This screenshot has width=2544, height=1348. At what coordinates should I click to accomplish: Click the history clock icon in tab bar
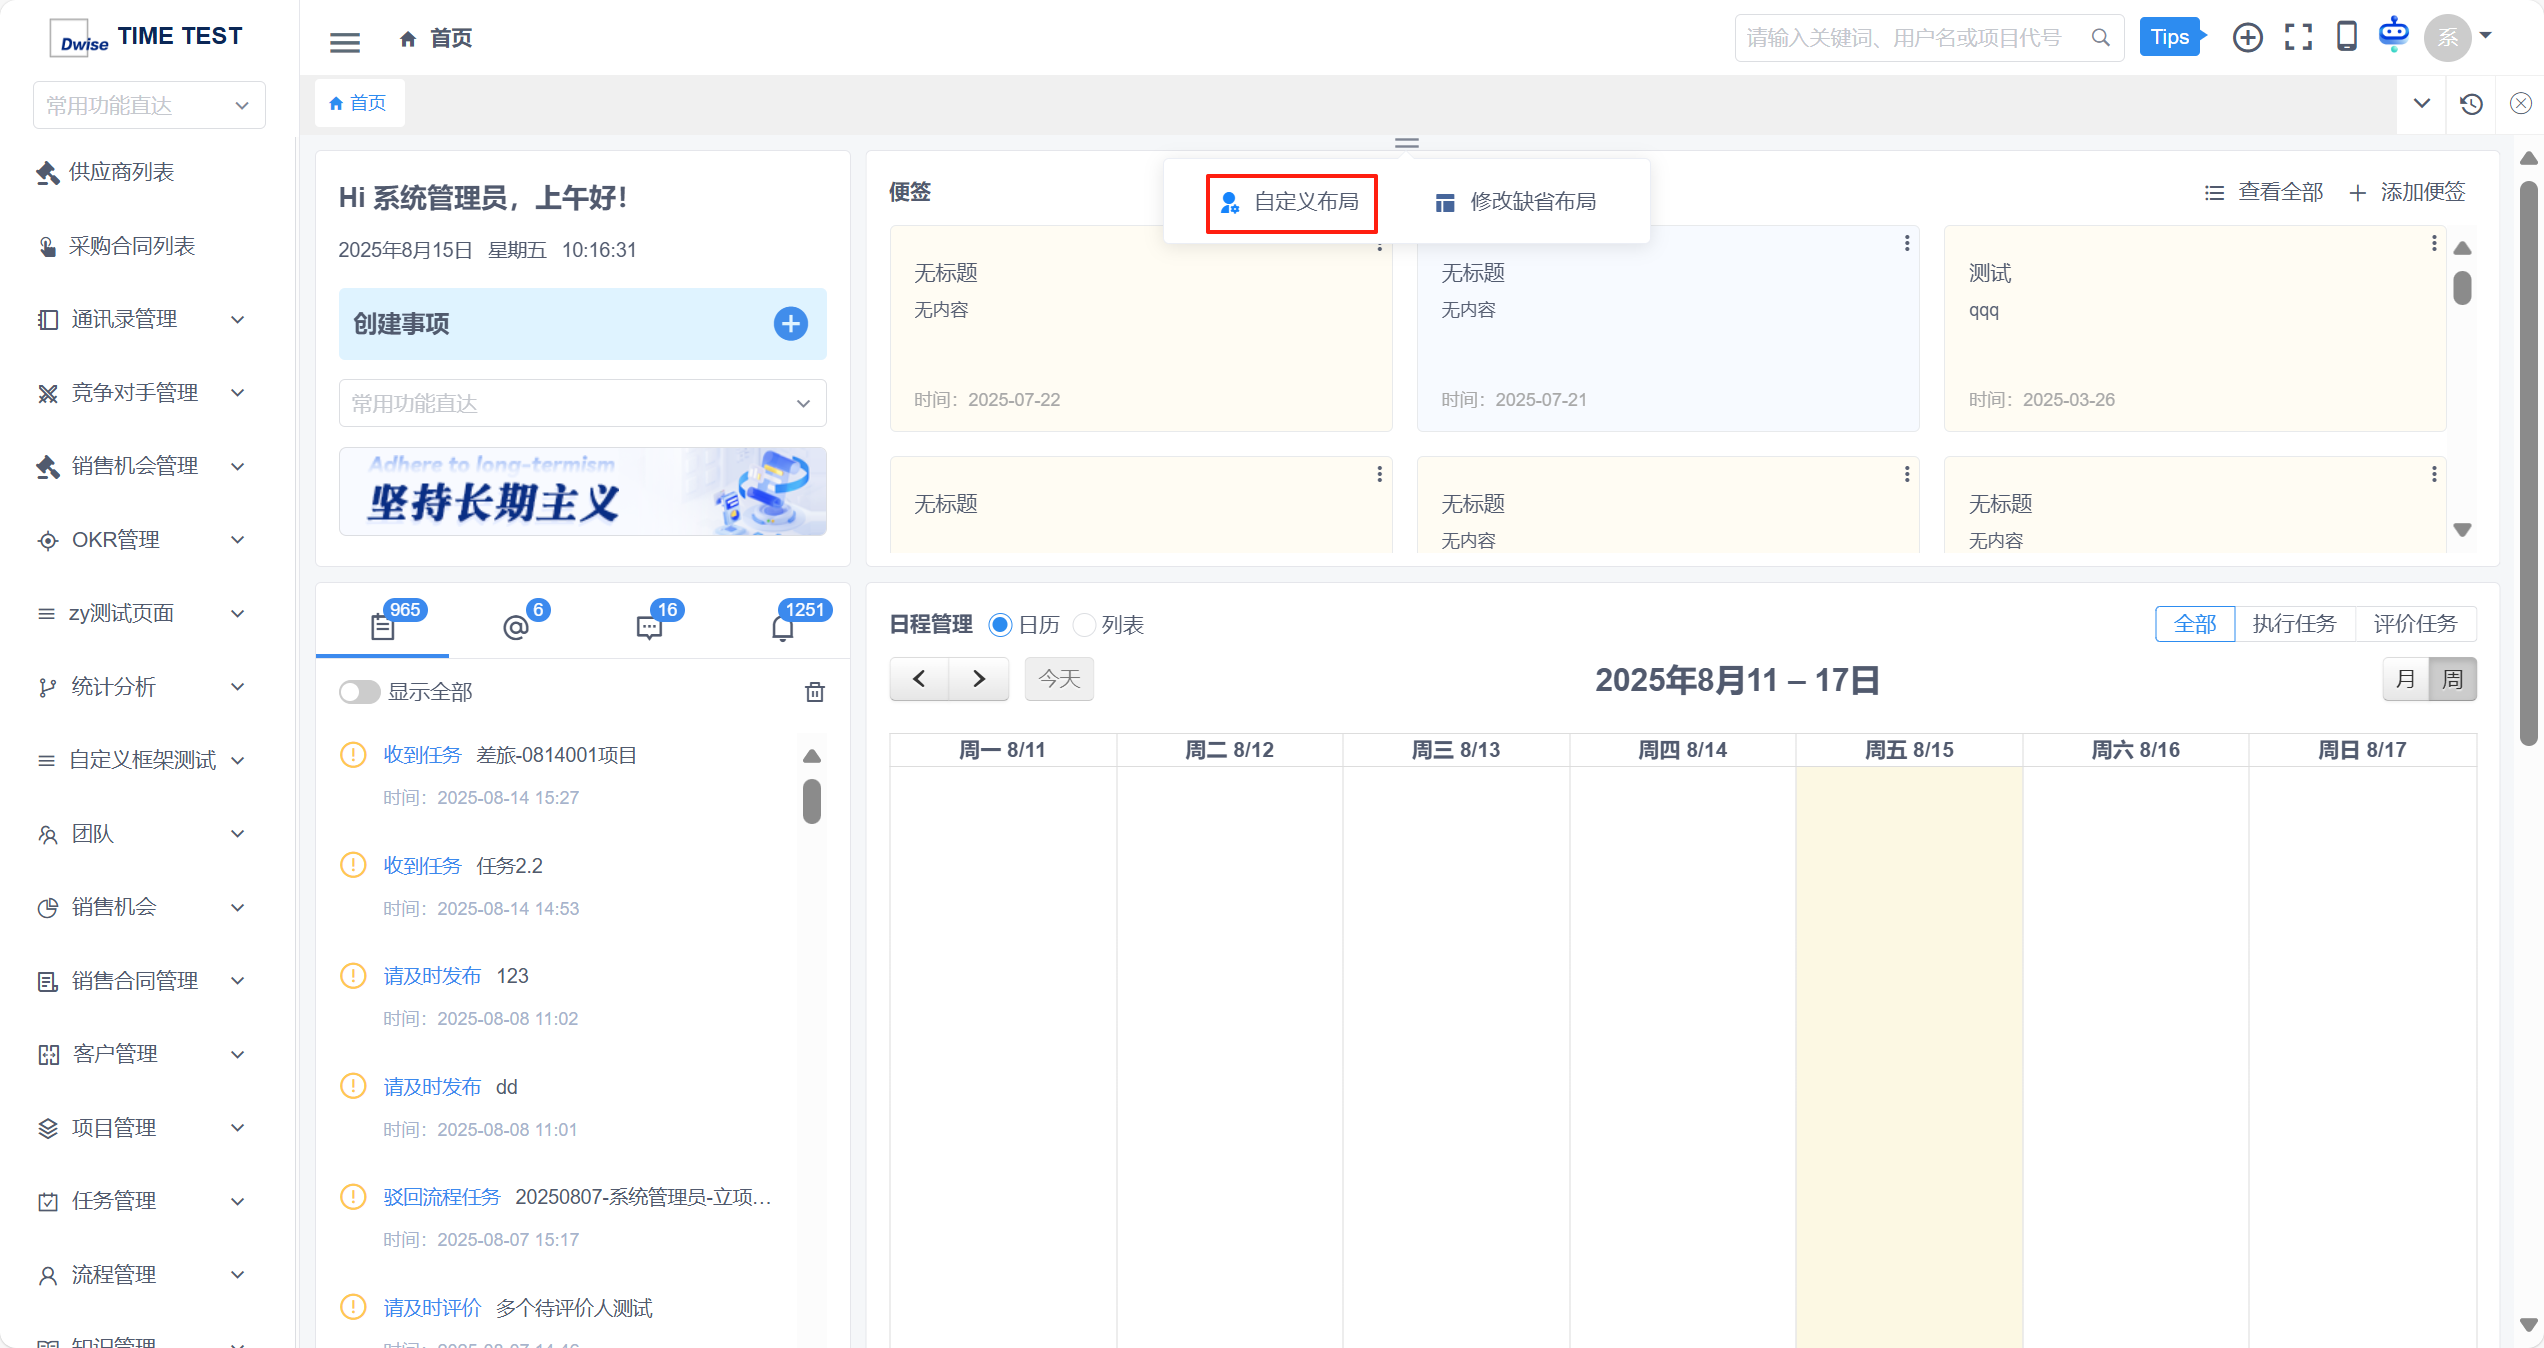point(2471,104)
